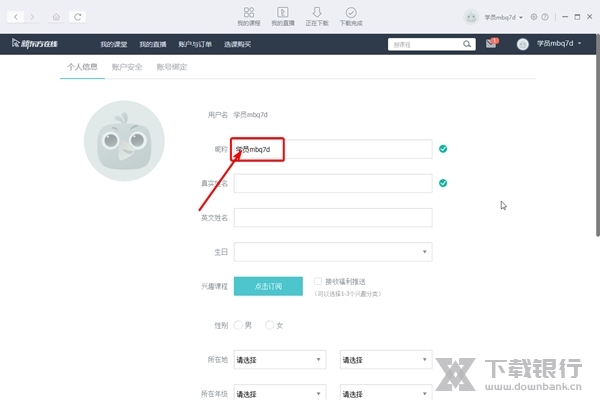Go forward using the forward arrow
The width and height of the screenshot is (600, 400).
tap(32, 17)
